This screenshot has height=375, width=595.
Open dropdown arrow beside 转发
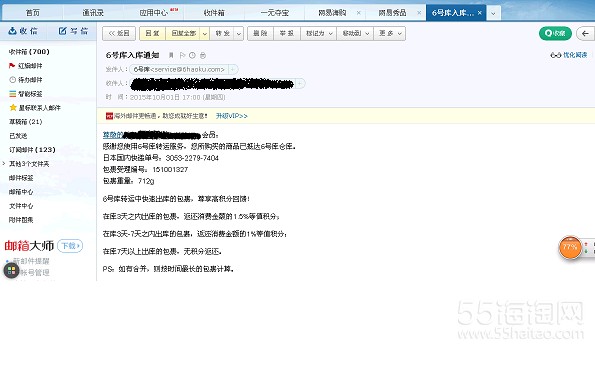[x=239, y=33]
